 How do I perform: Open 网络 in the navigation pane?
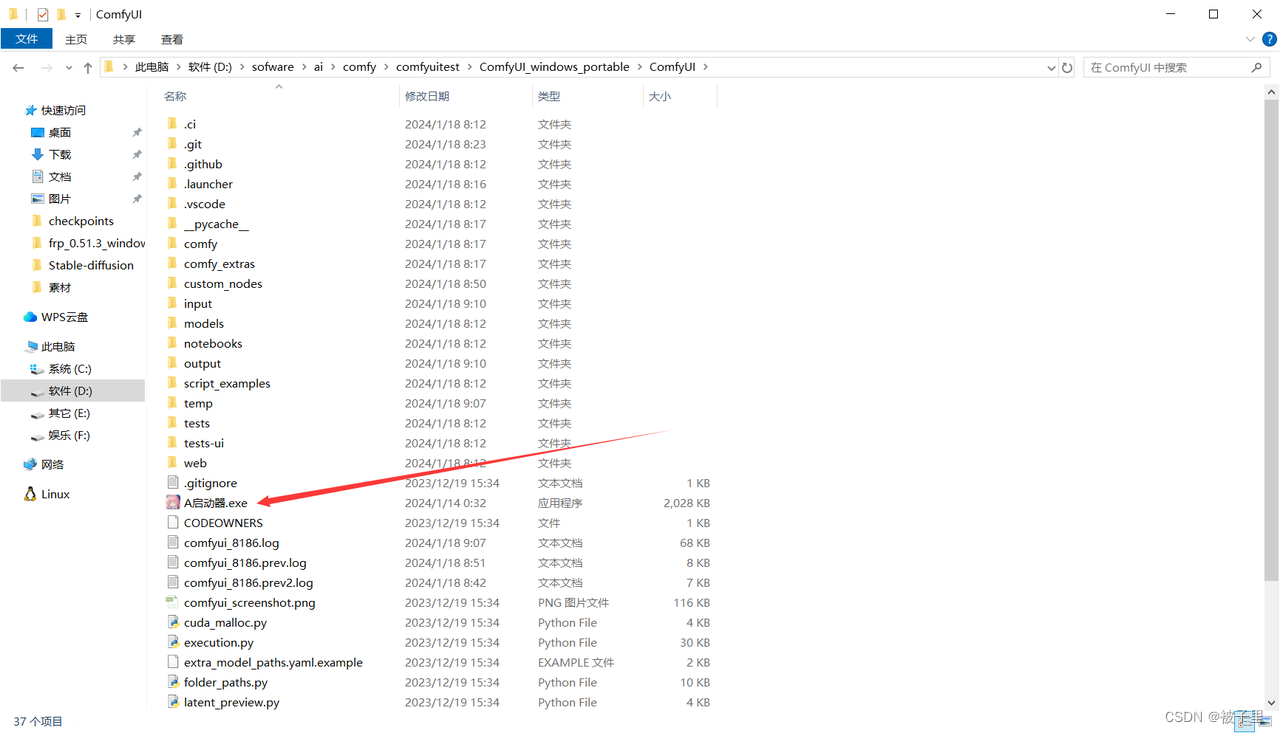[52, 465]
